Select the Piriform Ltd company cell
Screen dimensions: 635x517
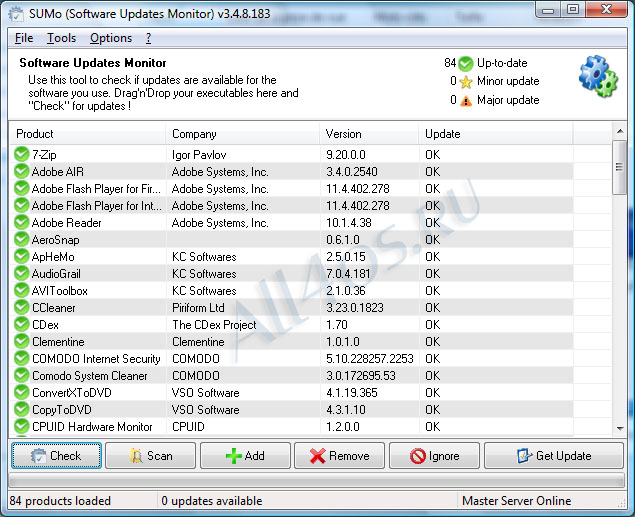pyautogui.click(x=243, y=307)
